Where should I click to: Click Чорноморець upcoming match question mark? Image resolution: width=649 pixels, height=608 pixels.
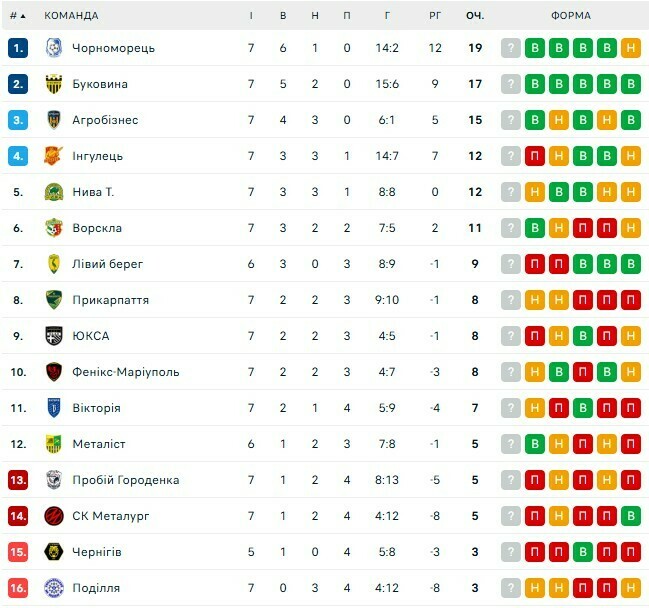(511, 48)
